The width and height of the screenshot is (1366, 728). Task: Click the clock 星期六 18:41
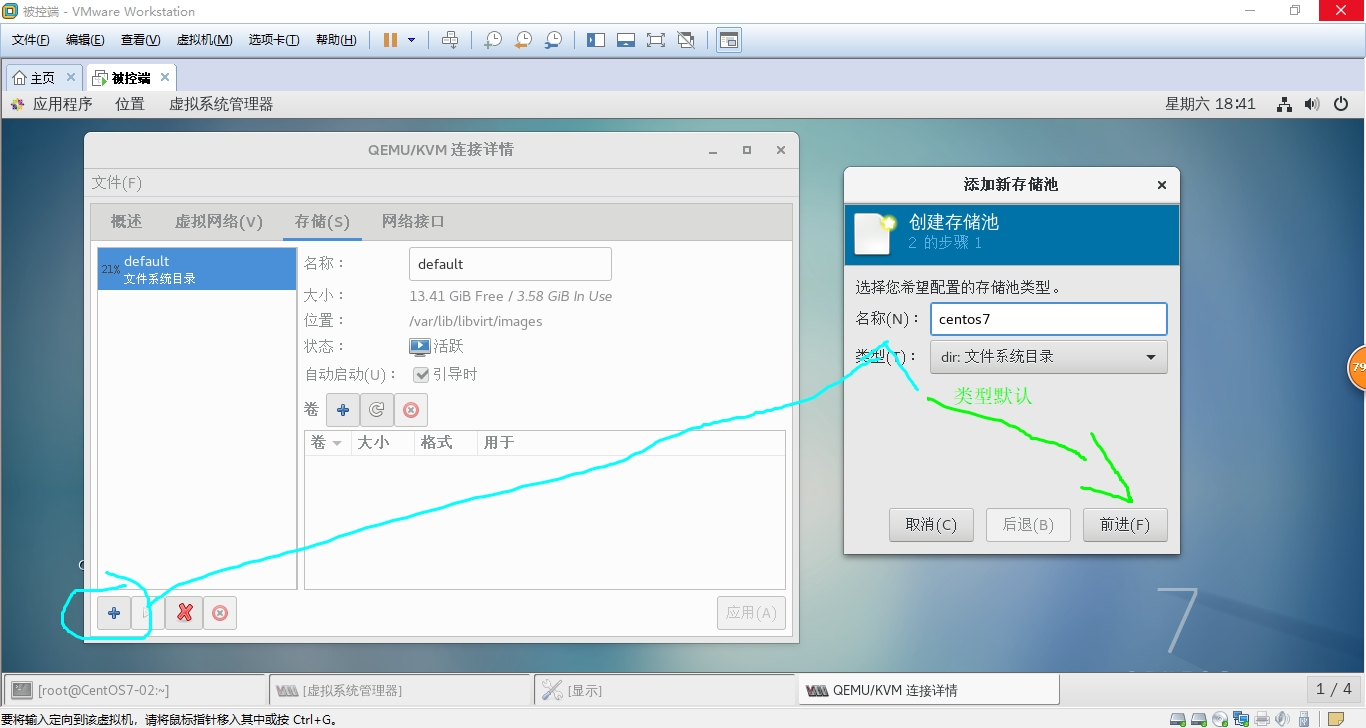click(1210, 104)
